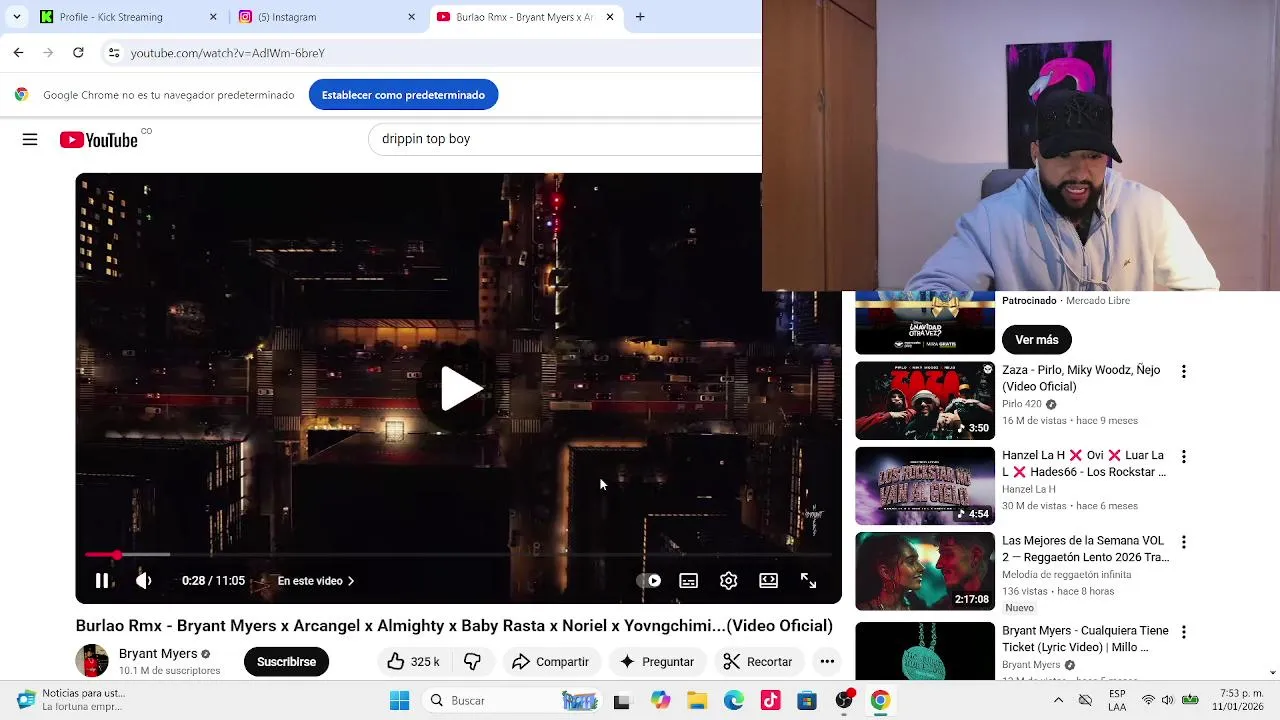Click the URL in the address bar
The width and height of the screenshot is (1280, 720).
227,53
